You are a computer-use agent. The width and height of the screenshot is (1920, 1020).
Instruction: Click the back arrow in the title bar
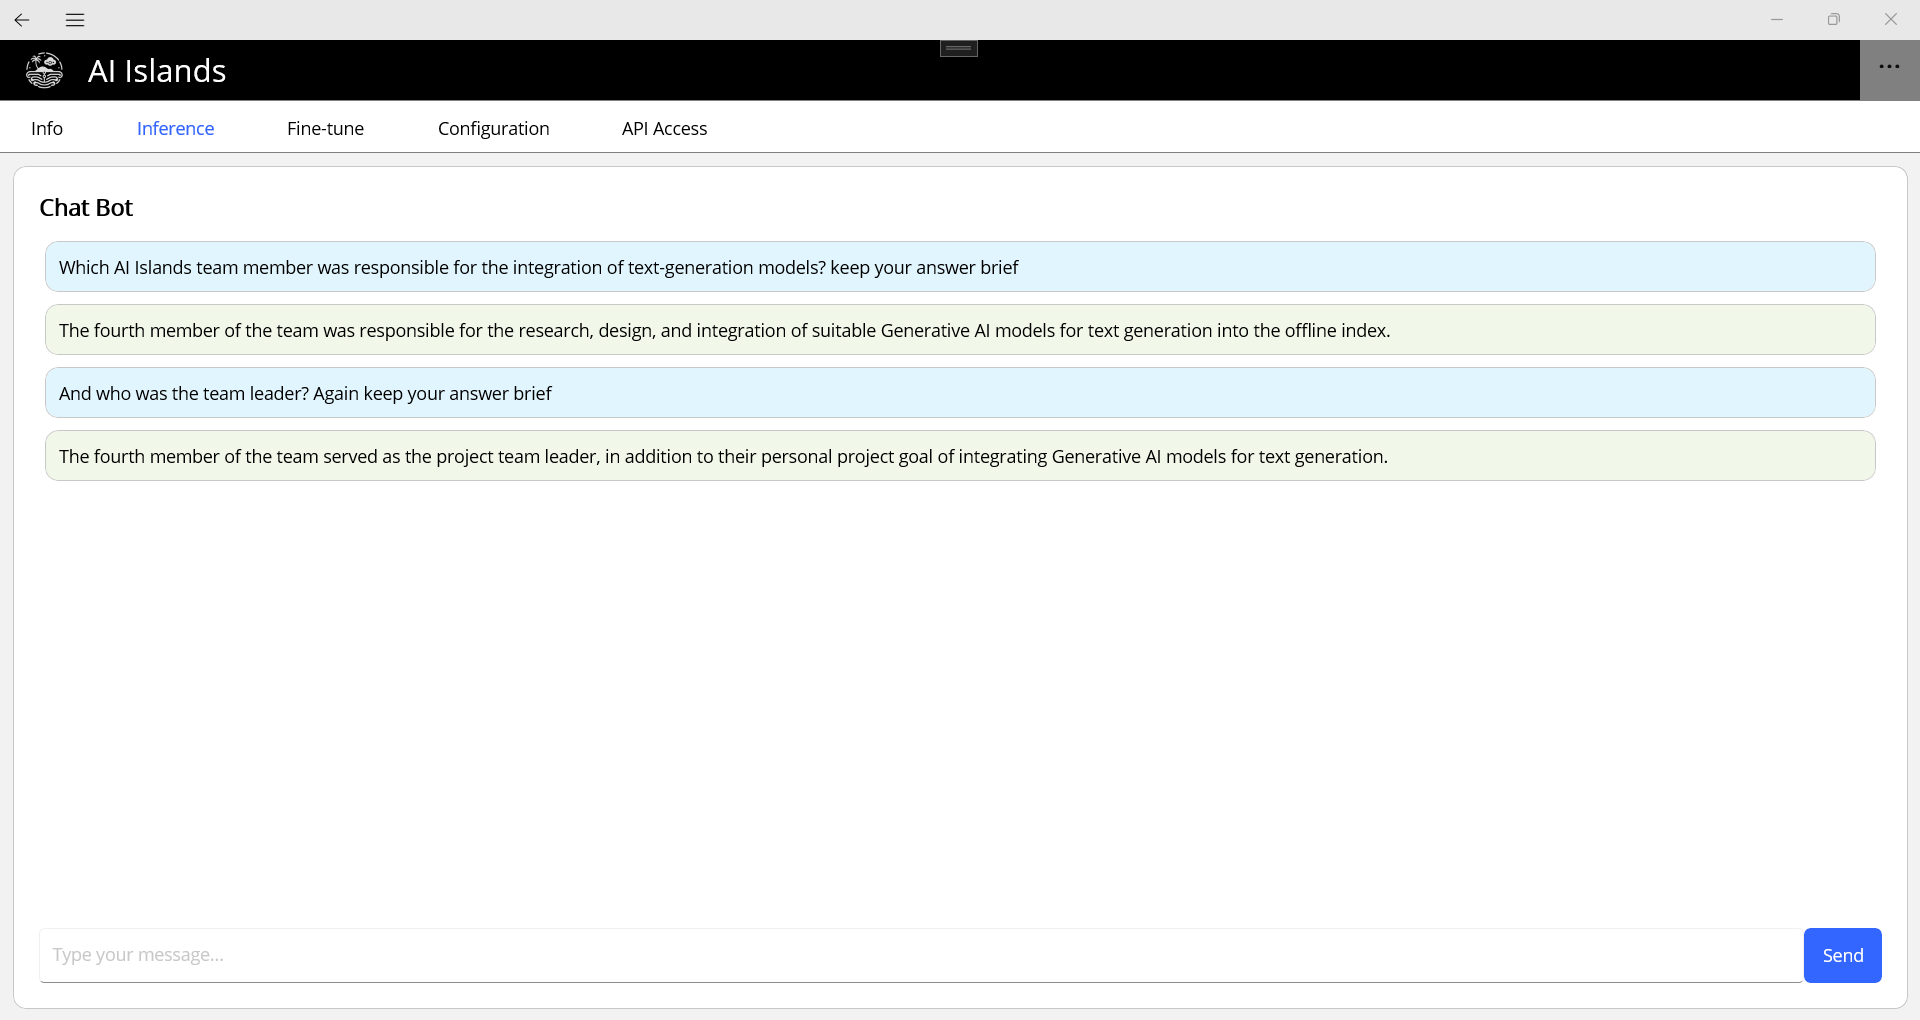(x=22, y=20)
